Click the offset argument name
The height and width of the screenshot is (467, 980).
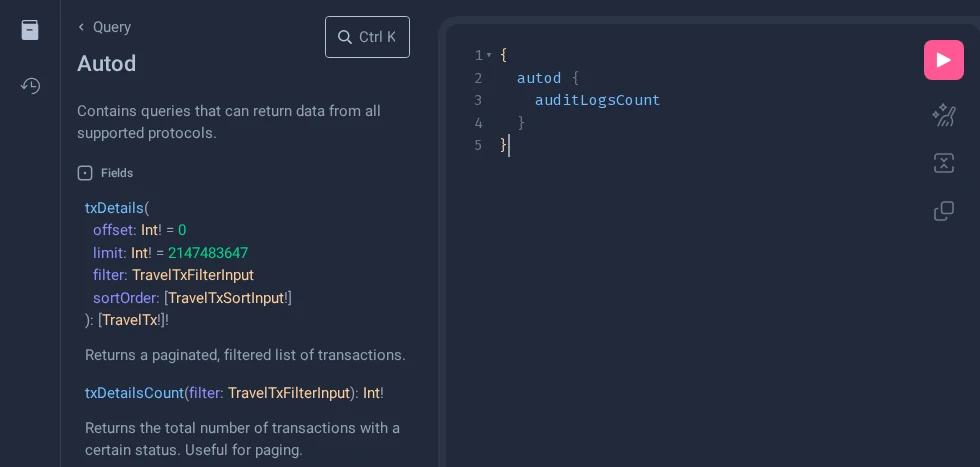(113, 230)
